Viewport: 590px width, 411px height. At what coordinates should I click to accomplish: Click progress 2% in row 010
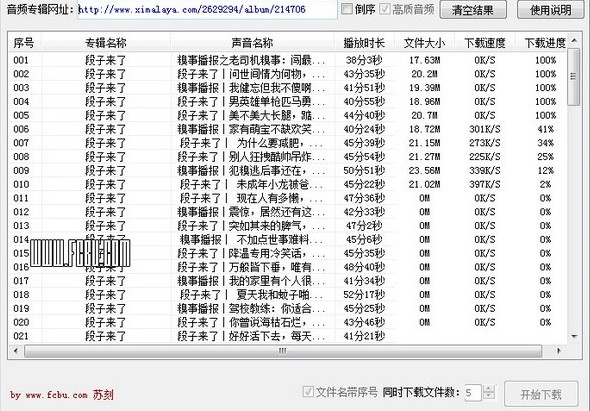tap(545, 184)
